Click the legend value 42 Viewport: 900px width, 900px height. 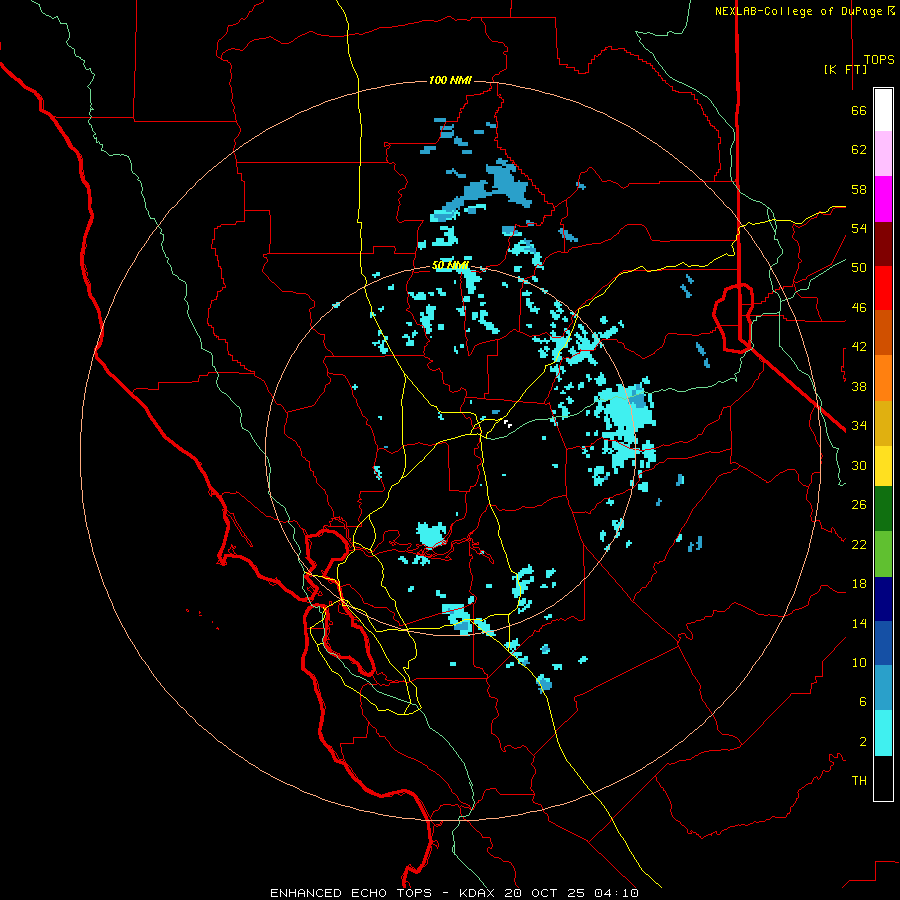[859, 347]
